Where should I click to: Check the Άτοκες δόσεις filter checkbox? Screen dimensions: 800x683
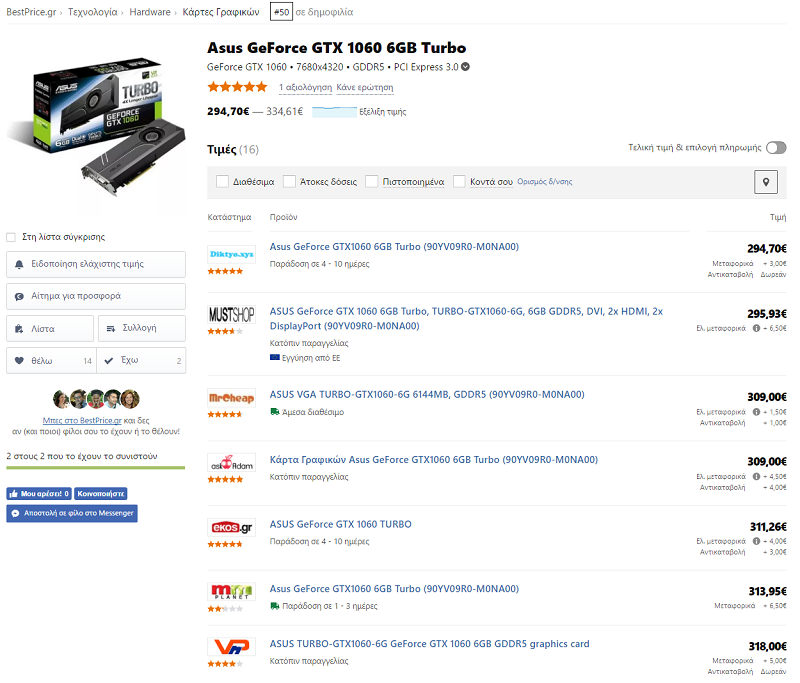pos(289,182)
